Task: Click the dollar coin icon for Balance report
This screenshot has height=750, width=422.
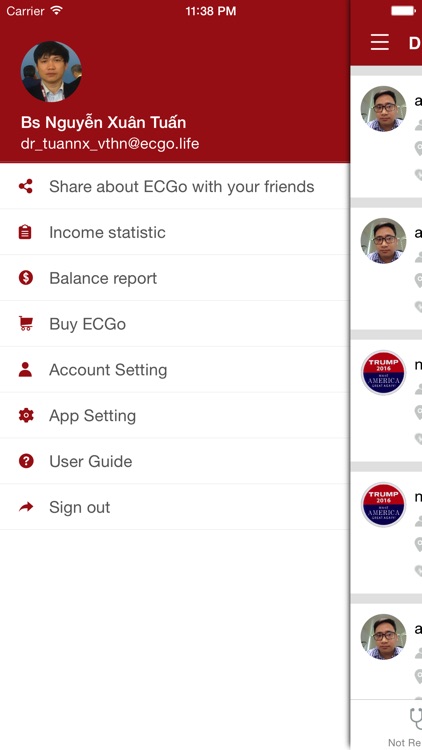Action: click(26, 277)
